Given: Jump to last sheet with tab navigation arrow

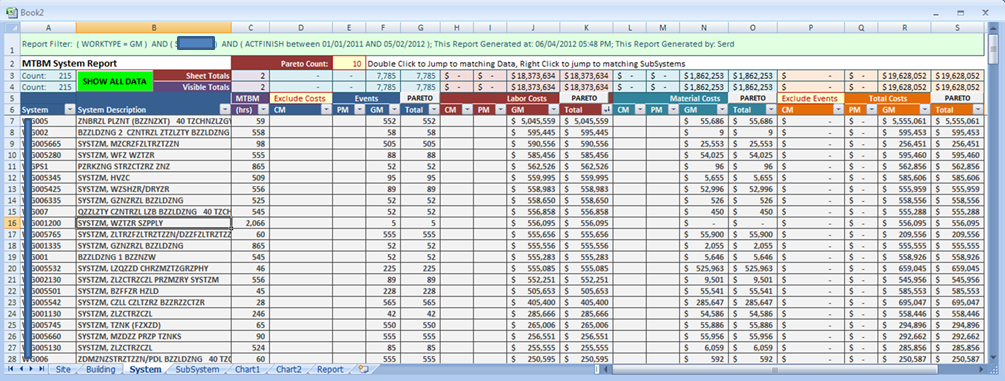Looking at the screenshot, I should point(41,369).
